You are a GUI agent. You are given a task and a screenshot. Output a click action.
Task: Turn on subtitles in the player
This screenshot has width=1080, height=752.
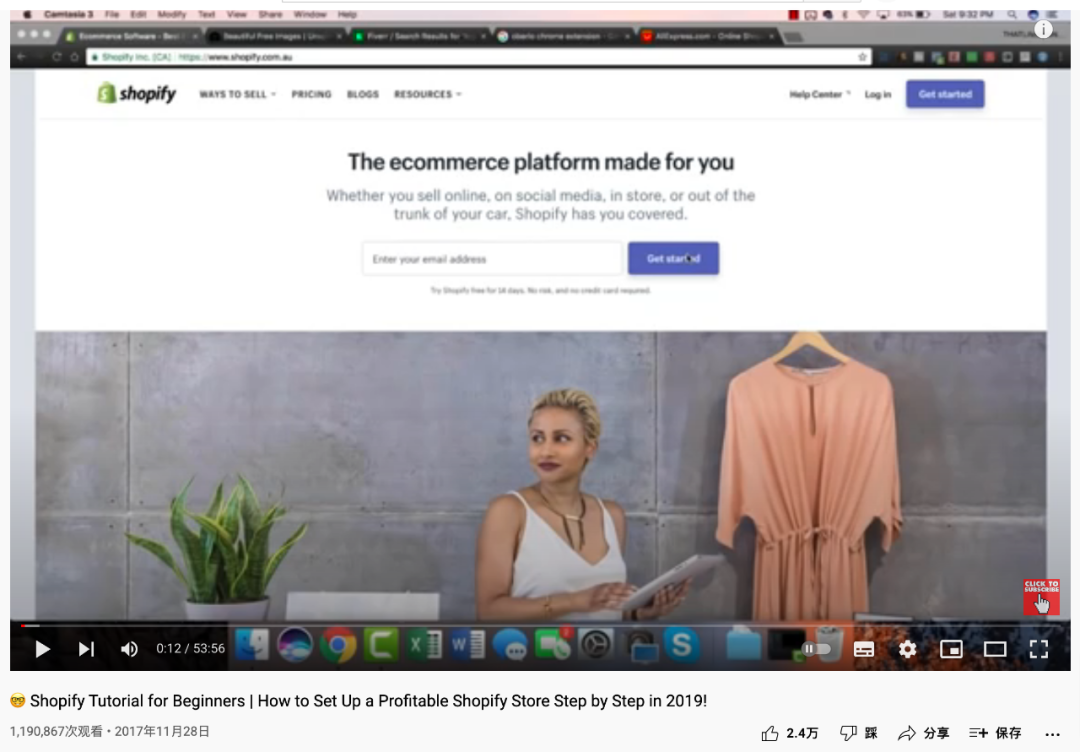click(864, 649)
